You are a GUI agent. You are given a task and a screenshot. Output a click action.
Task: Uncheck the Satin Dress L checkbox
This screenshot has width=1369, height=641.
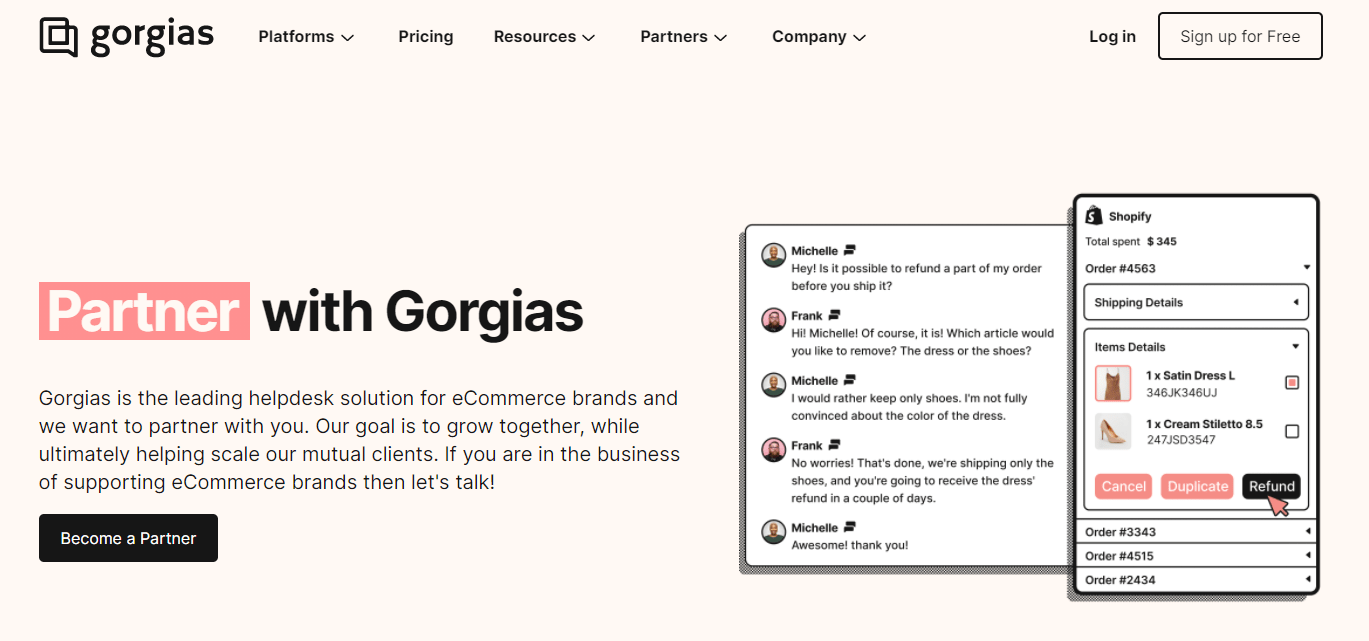[x=1292, y=382]
